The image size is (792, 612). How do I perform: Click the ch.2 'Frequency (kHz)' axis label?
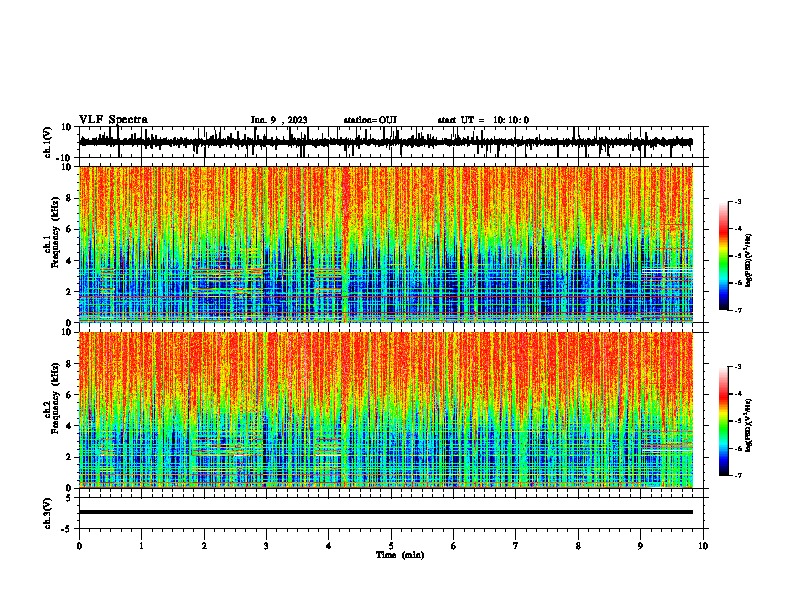click(55, 398)
